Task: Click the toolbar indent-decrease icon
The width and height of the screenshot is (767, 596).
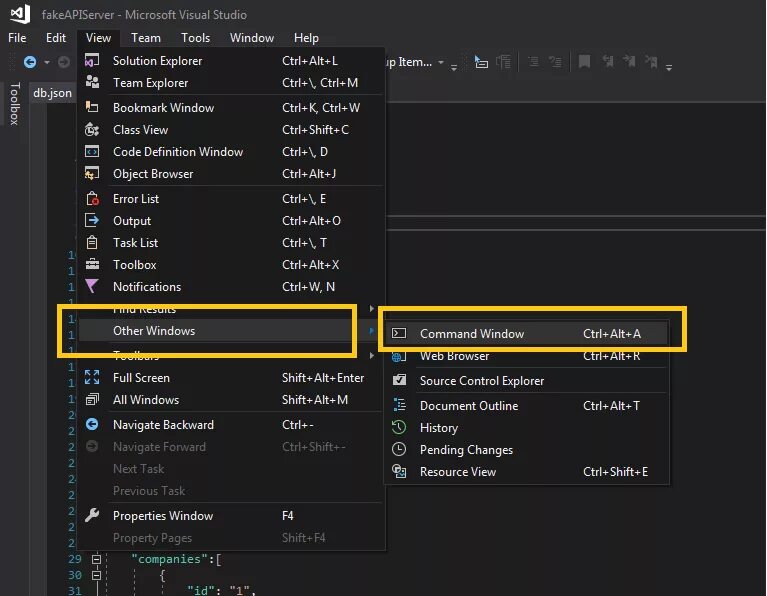Action: click(533, 62)
